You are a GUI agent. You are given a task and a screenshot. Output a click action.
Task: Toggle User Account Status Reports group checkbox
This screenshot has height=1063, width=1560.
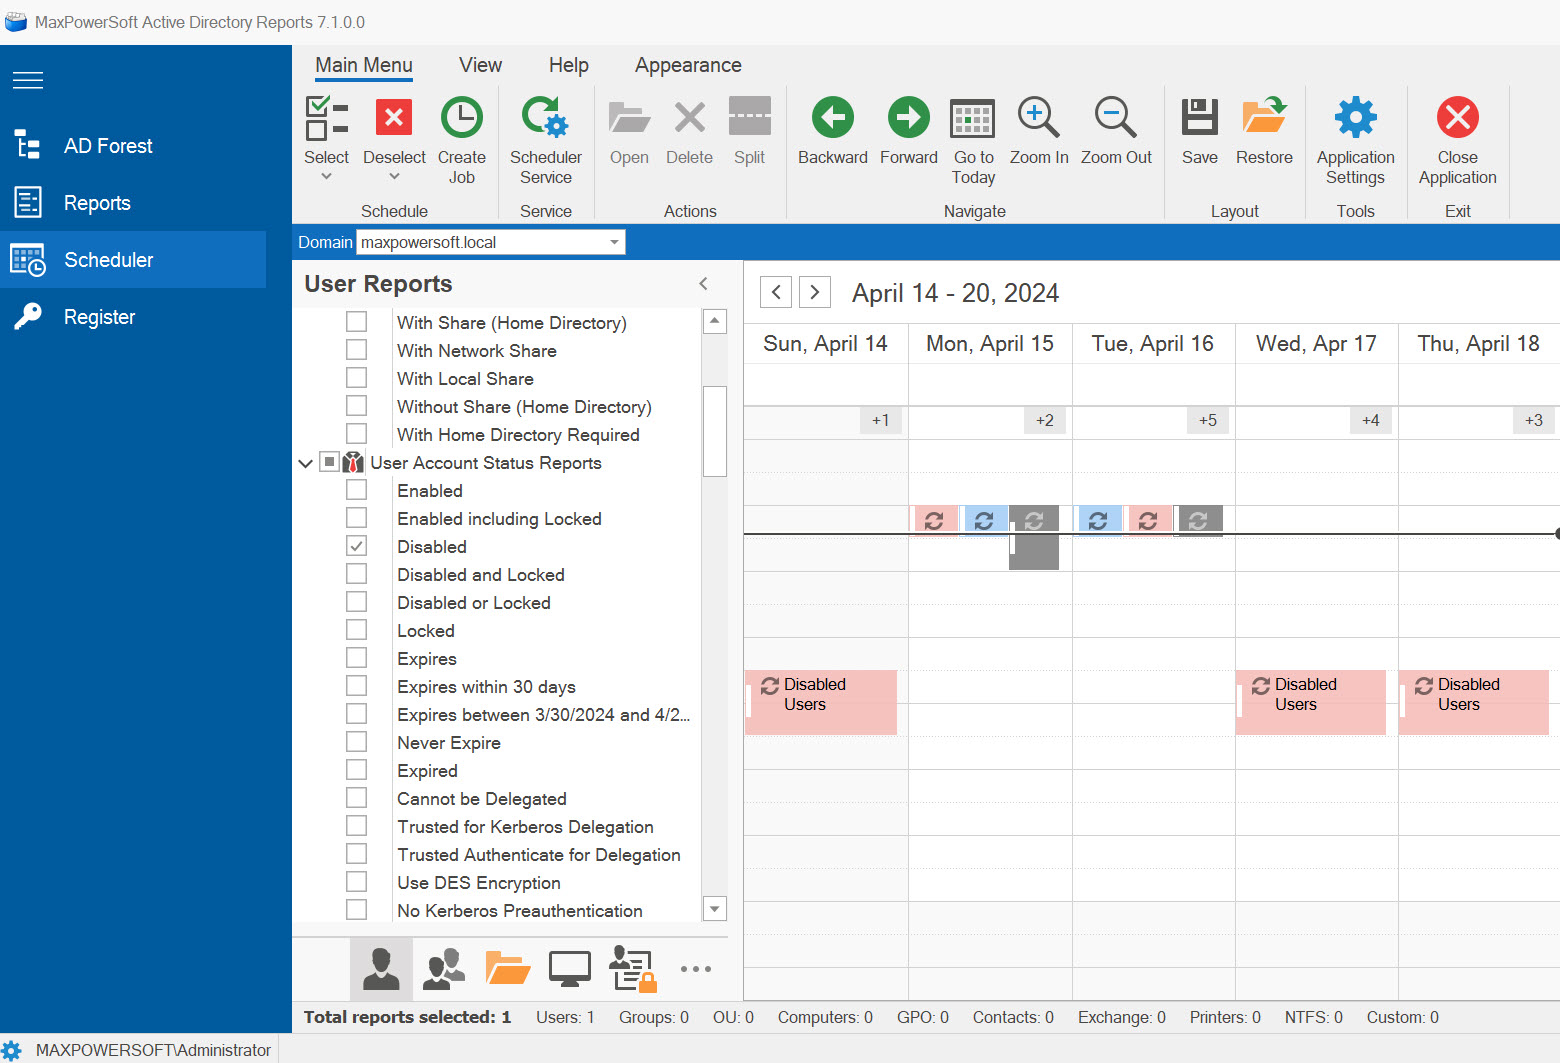[329, 462]
